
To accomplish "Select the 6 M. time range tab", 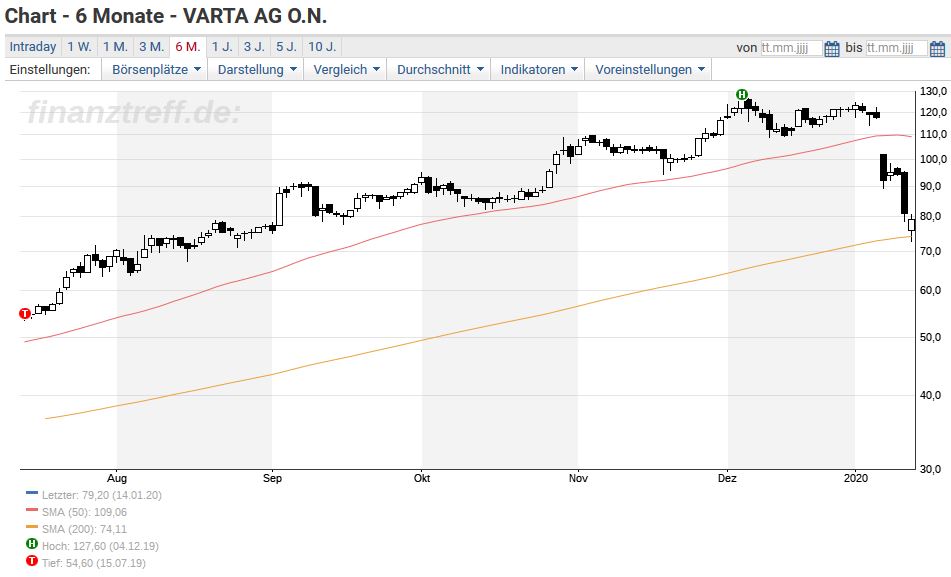I will click(x=188, y=47).
